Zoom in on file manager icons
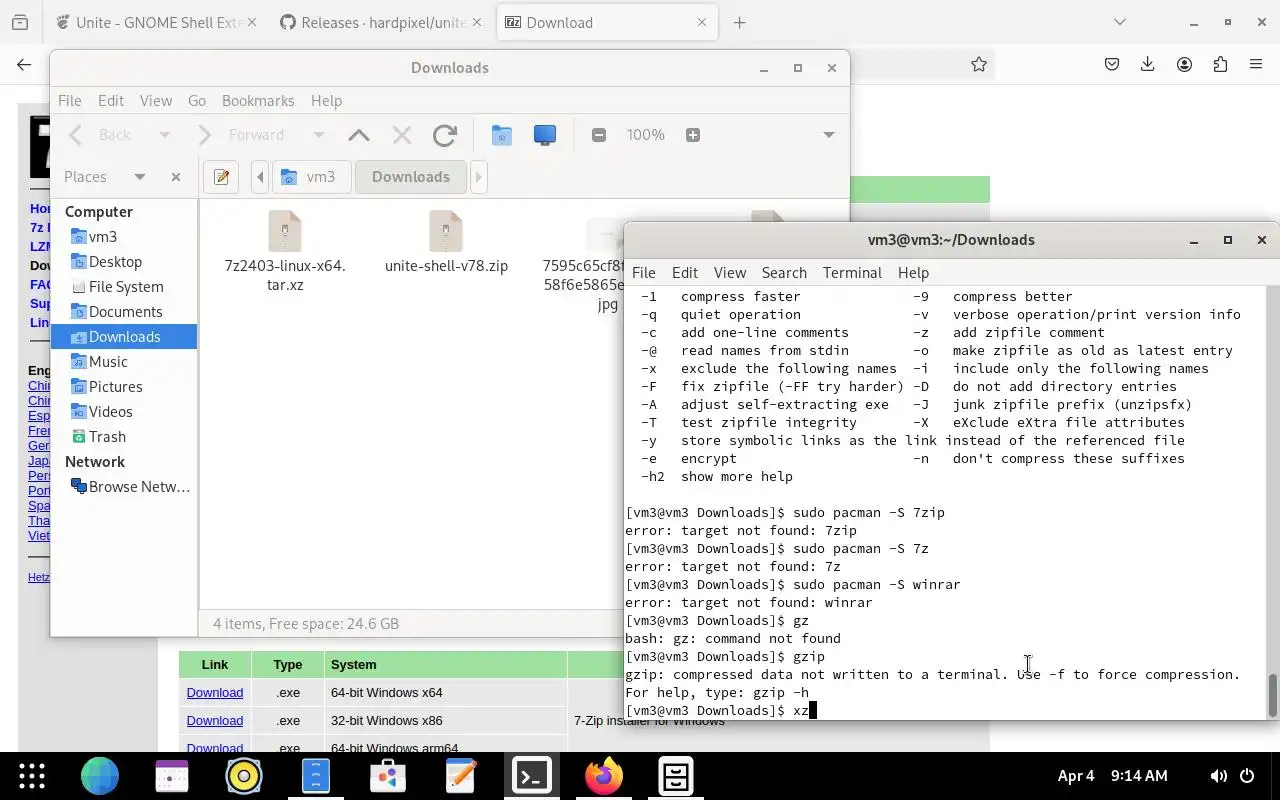Viewport: 1280px width, 800px height. coord(693,135)
